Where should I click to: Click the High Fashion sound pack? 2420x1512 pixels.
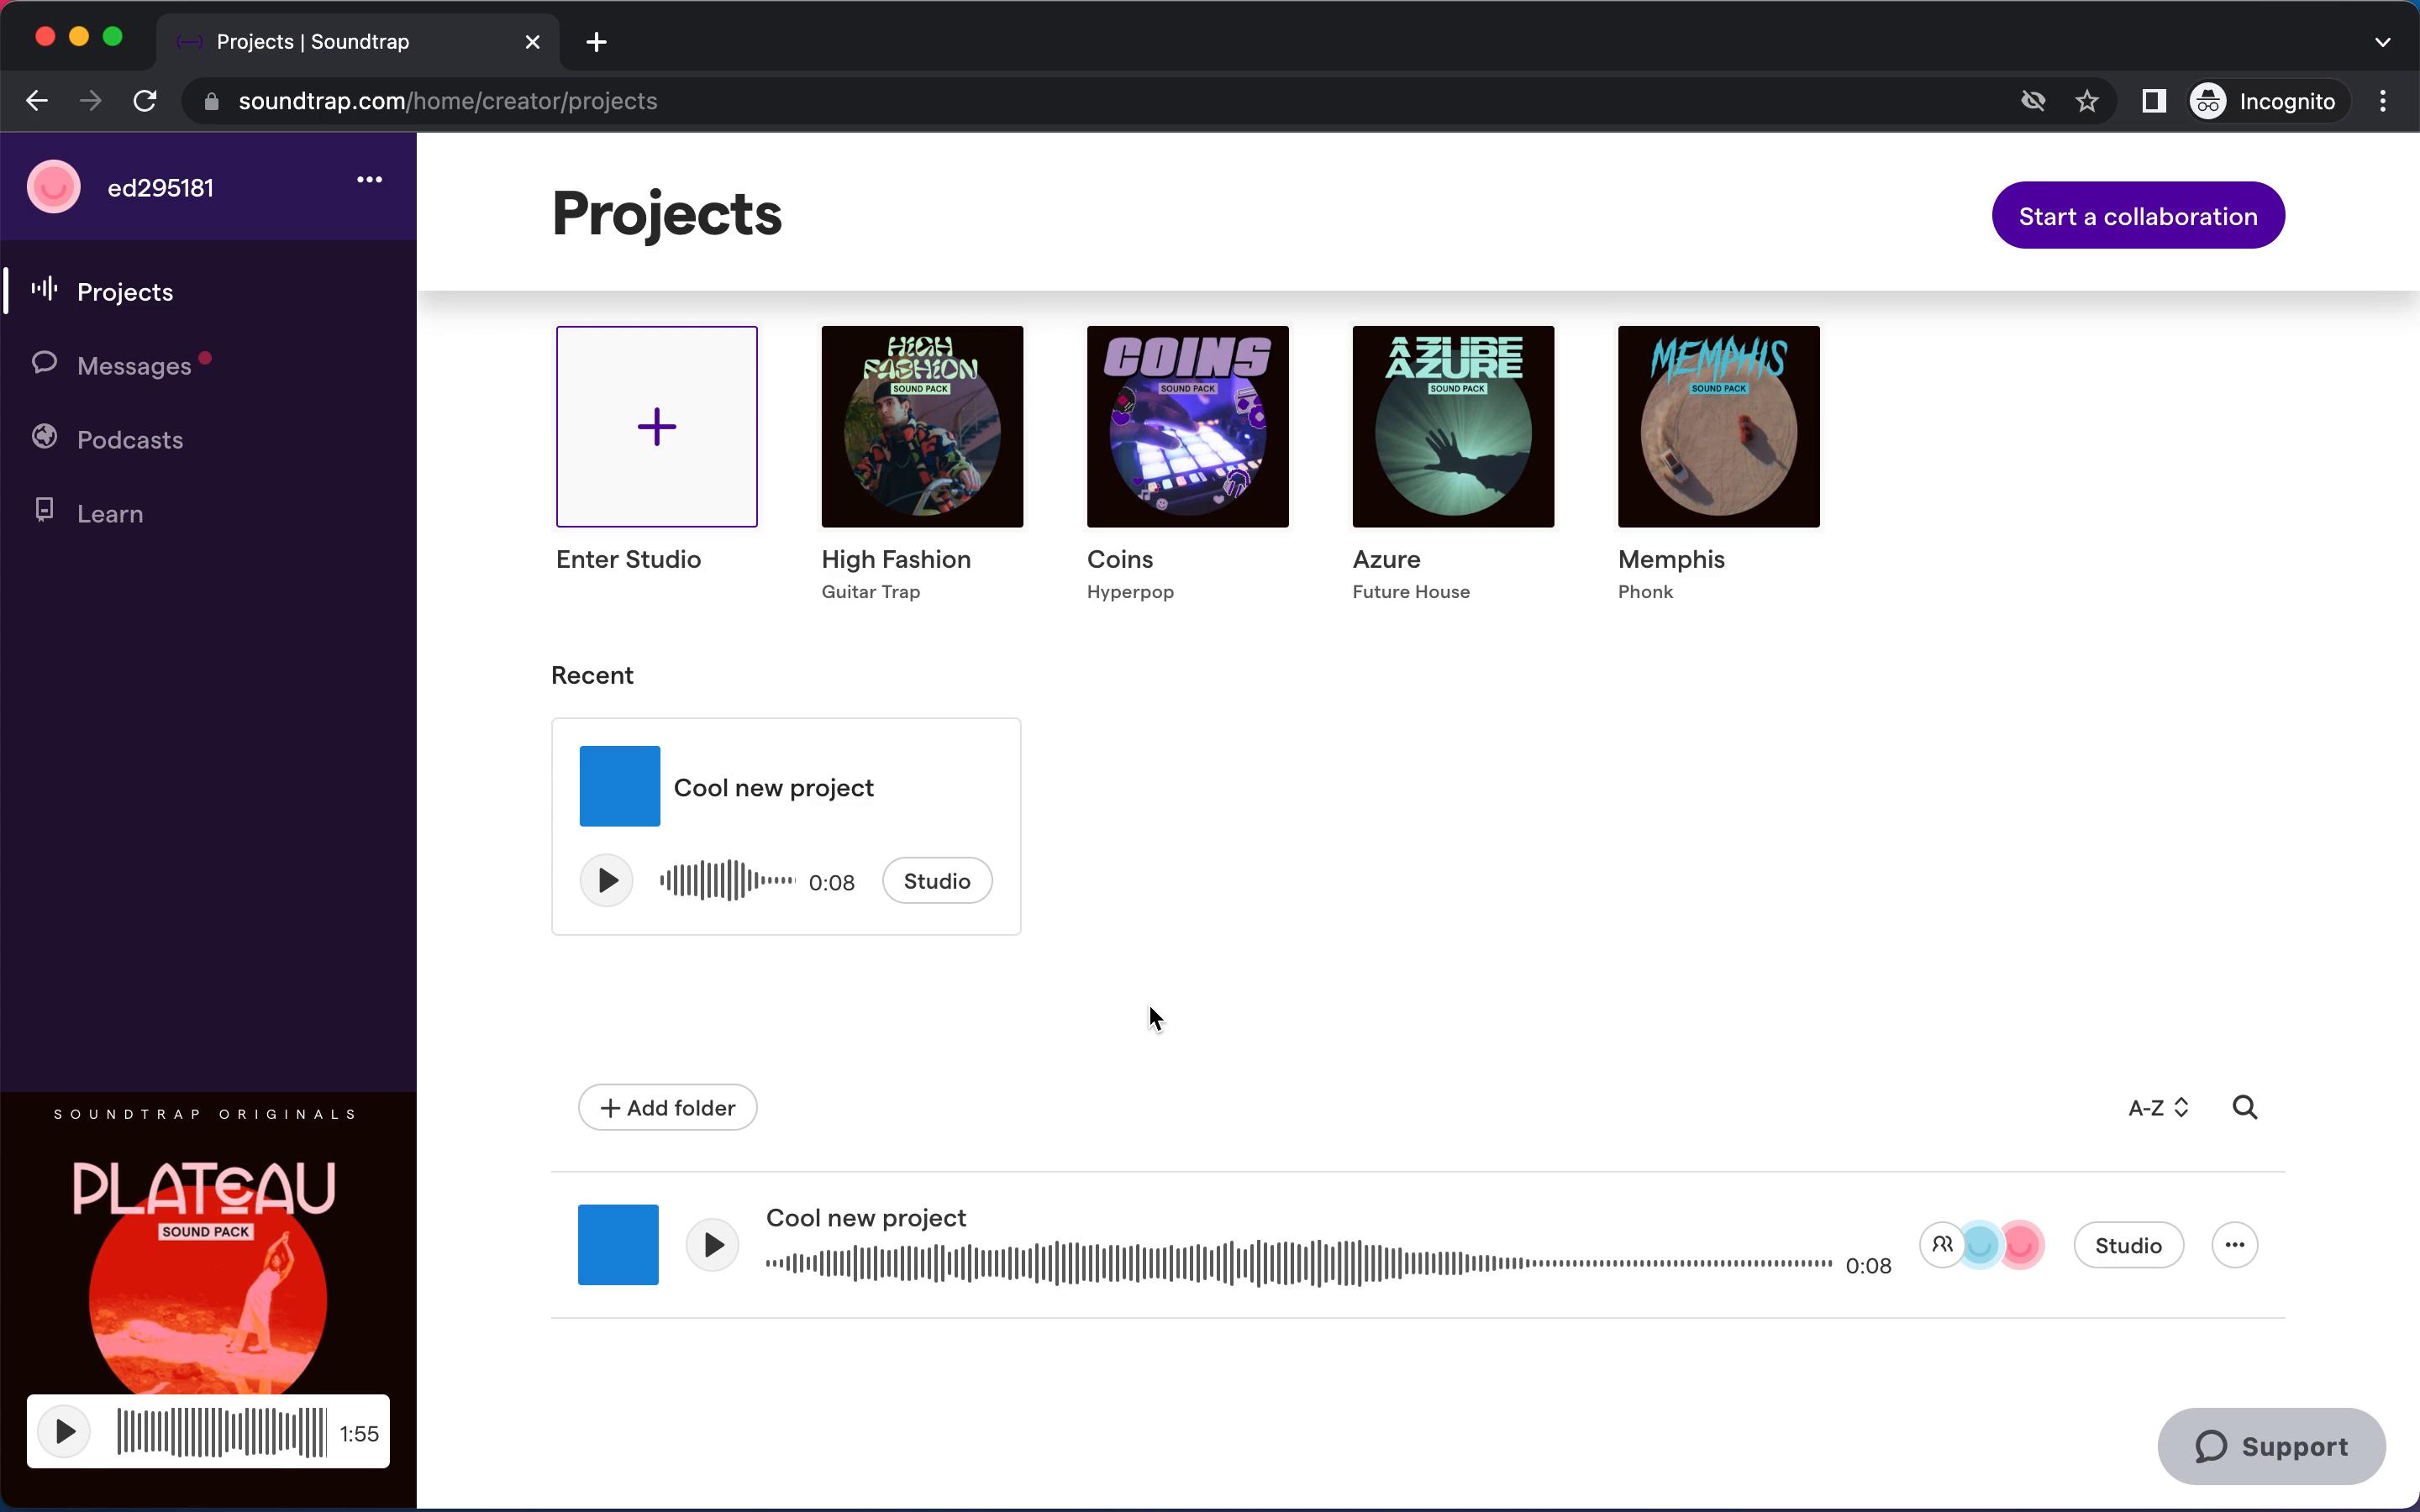click(x=922, y=425)
